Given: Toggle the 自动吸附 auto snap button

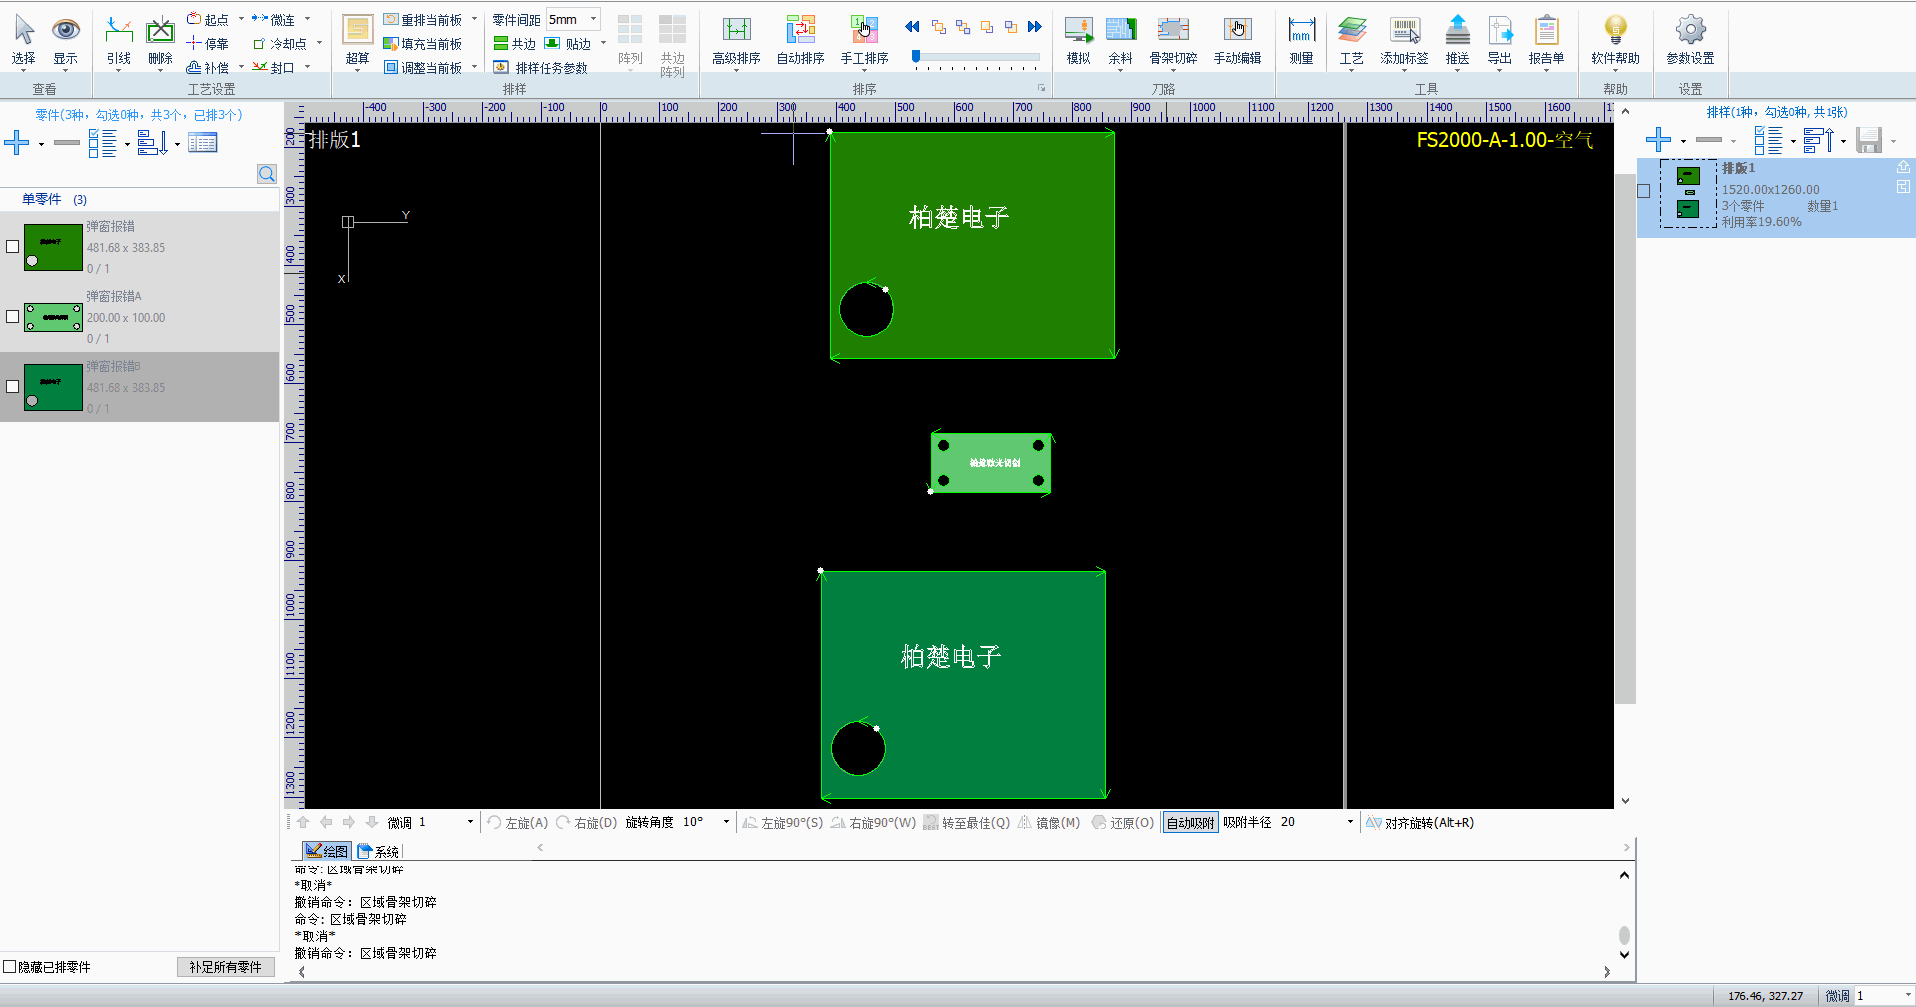Looking at the screenshot, I should pos(1190,823).
